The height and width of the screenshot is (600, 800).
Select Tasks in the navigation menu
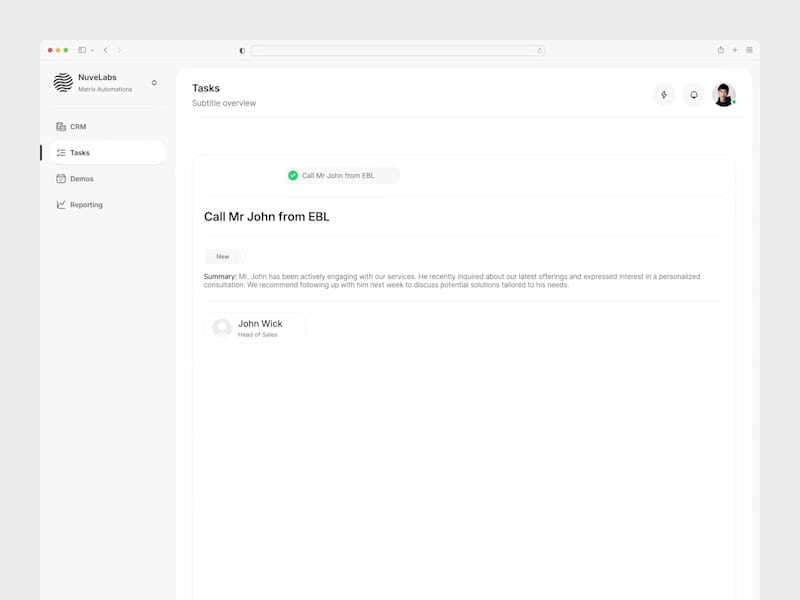pyautogui.click(x=80, y=152)
